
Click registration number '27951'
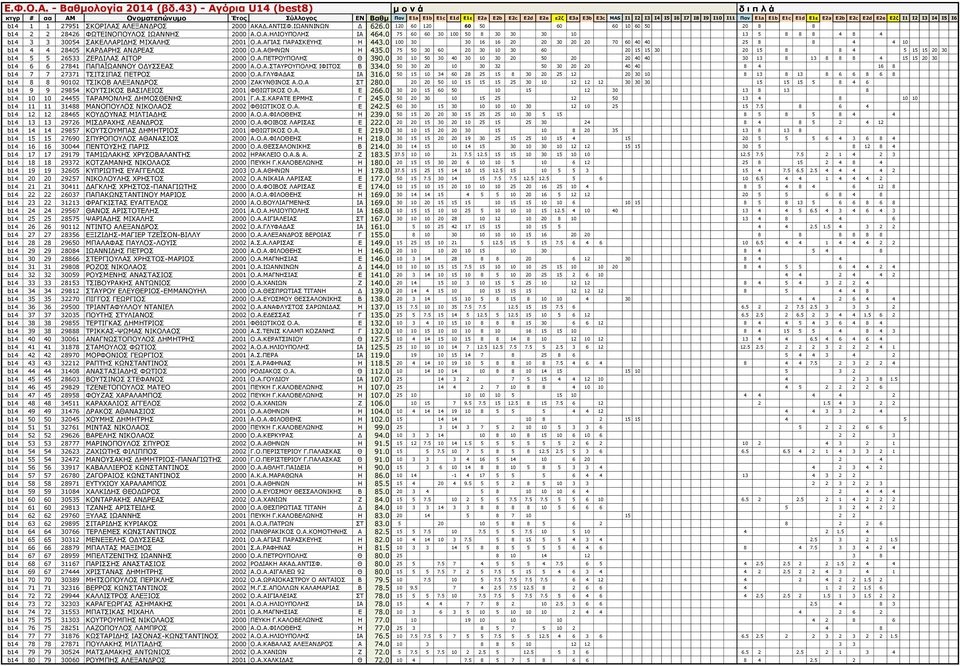tap(70, 27)
